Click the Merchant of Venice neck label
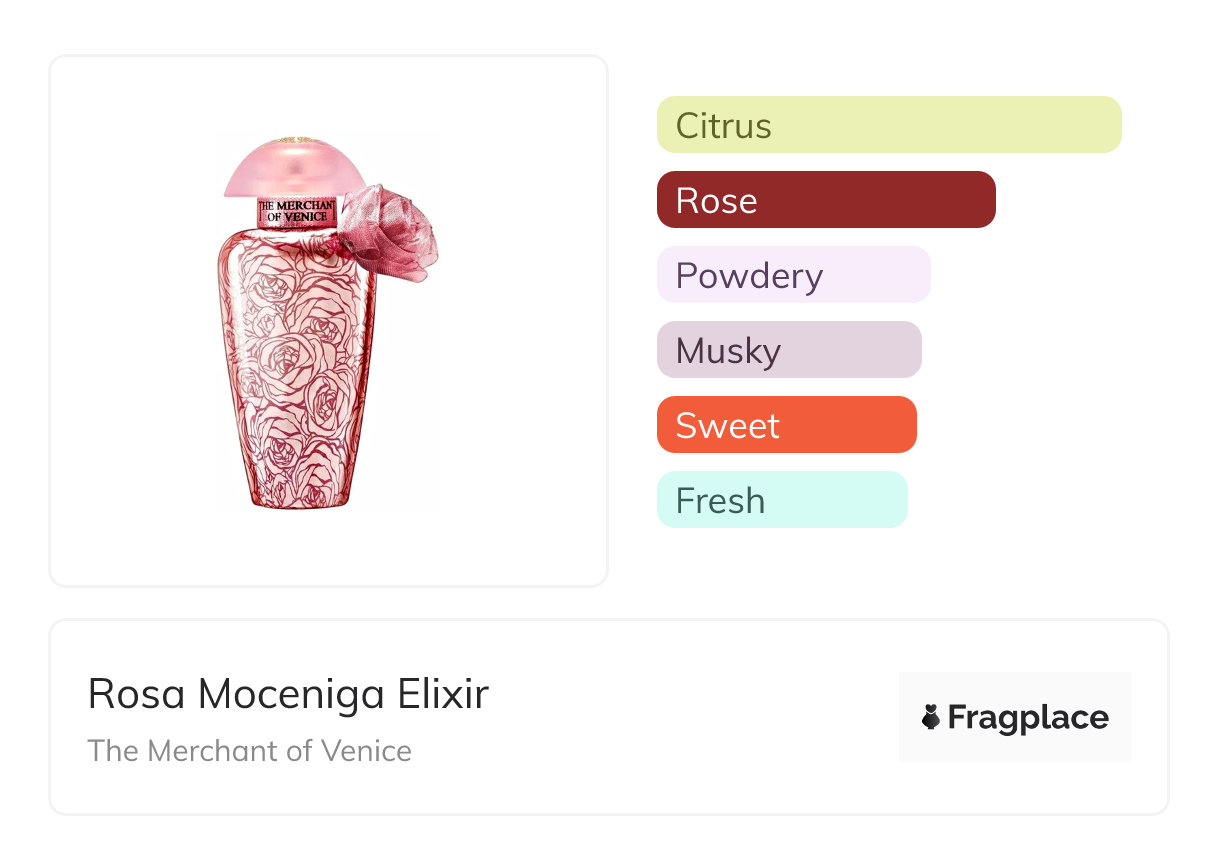The image size is (1218, 864). coord(298,211)
